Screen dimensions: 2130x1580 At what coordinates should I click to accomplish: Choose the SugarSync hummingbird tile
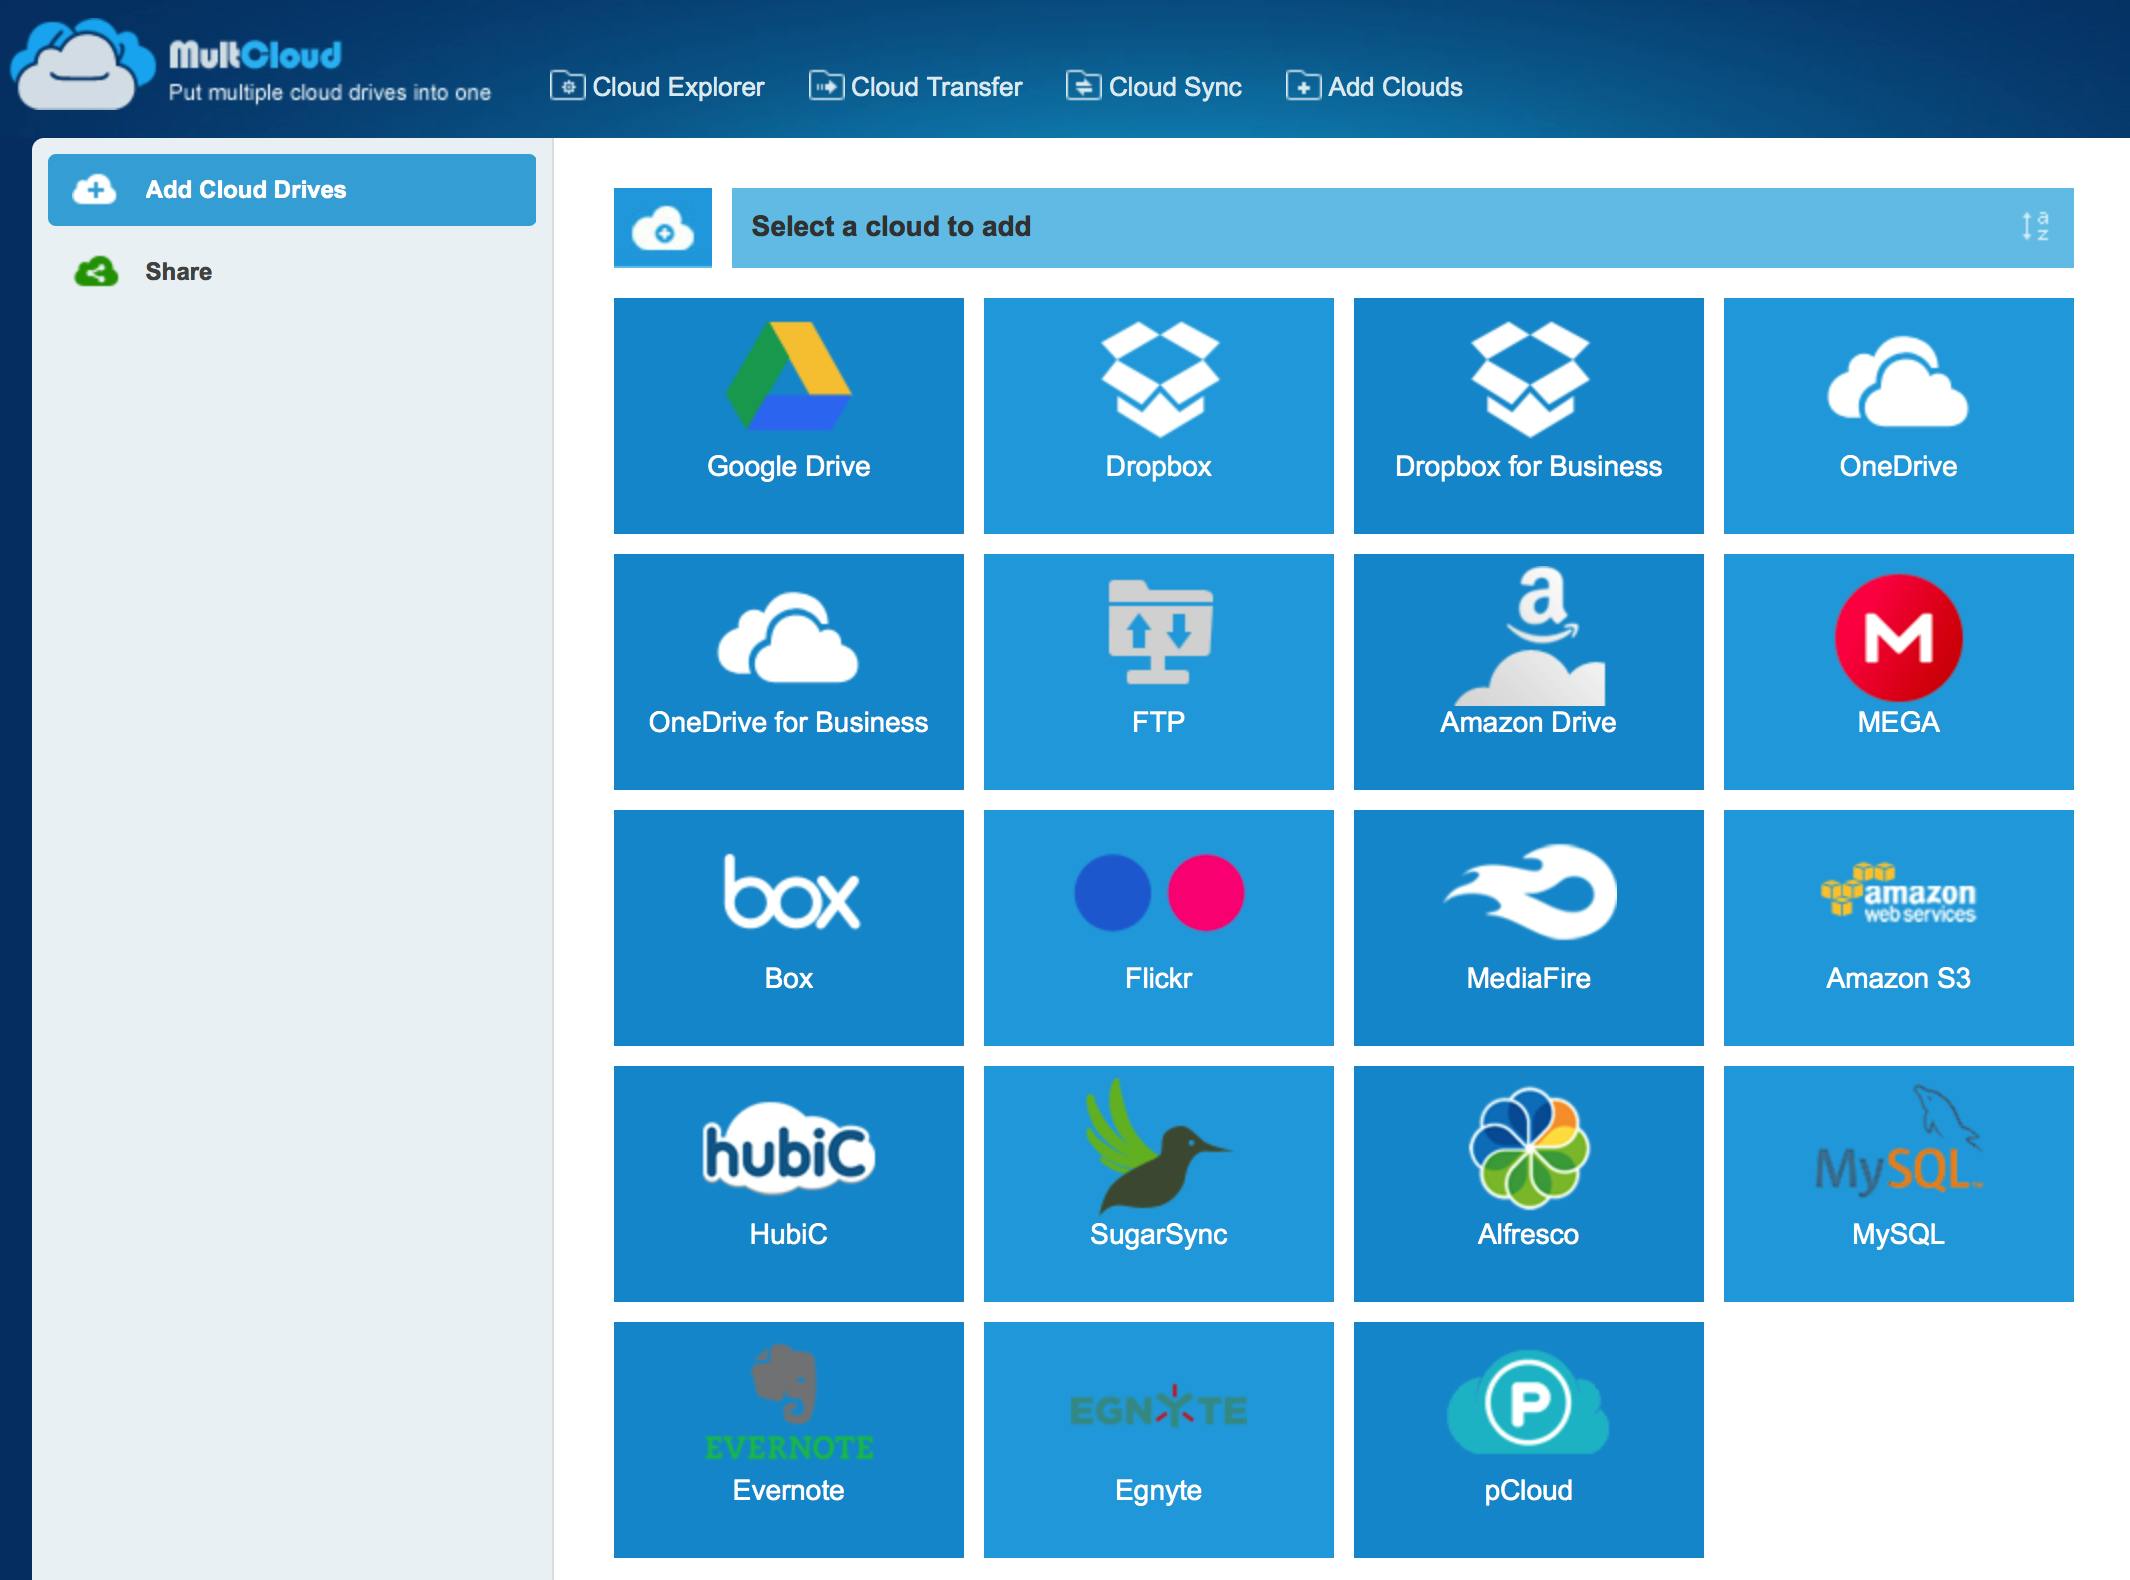[1158, 1183]
